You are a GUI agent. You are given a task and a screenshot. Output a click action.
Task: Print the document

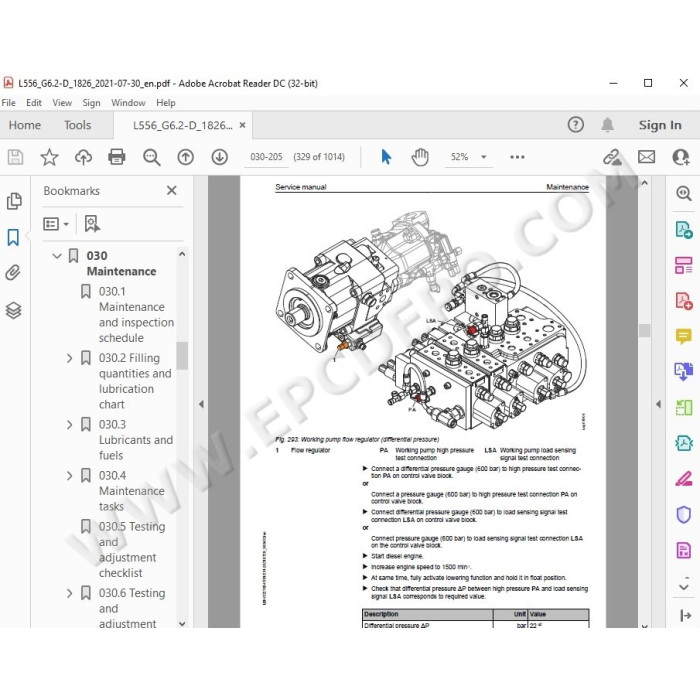117,157
